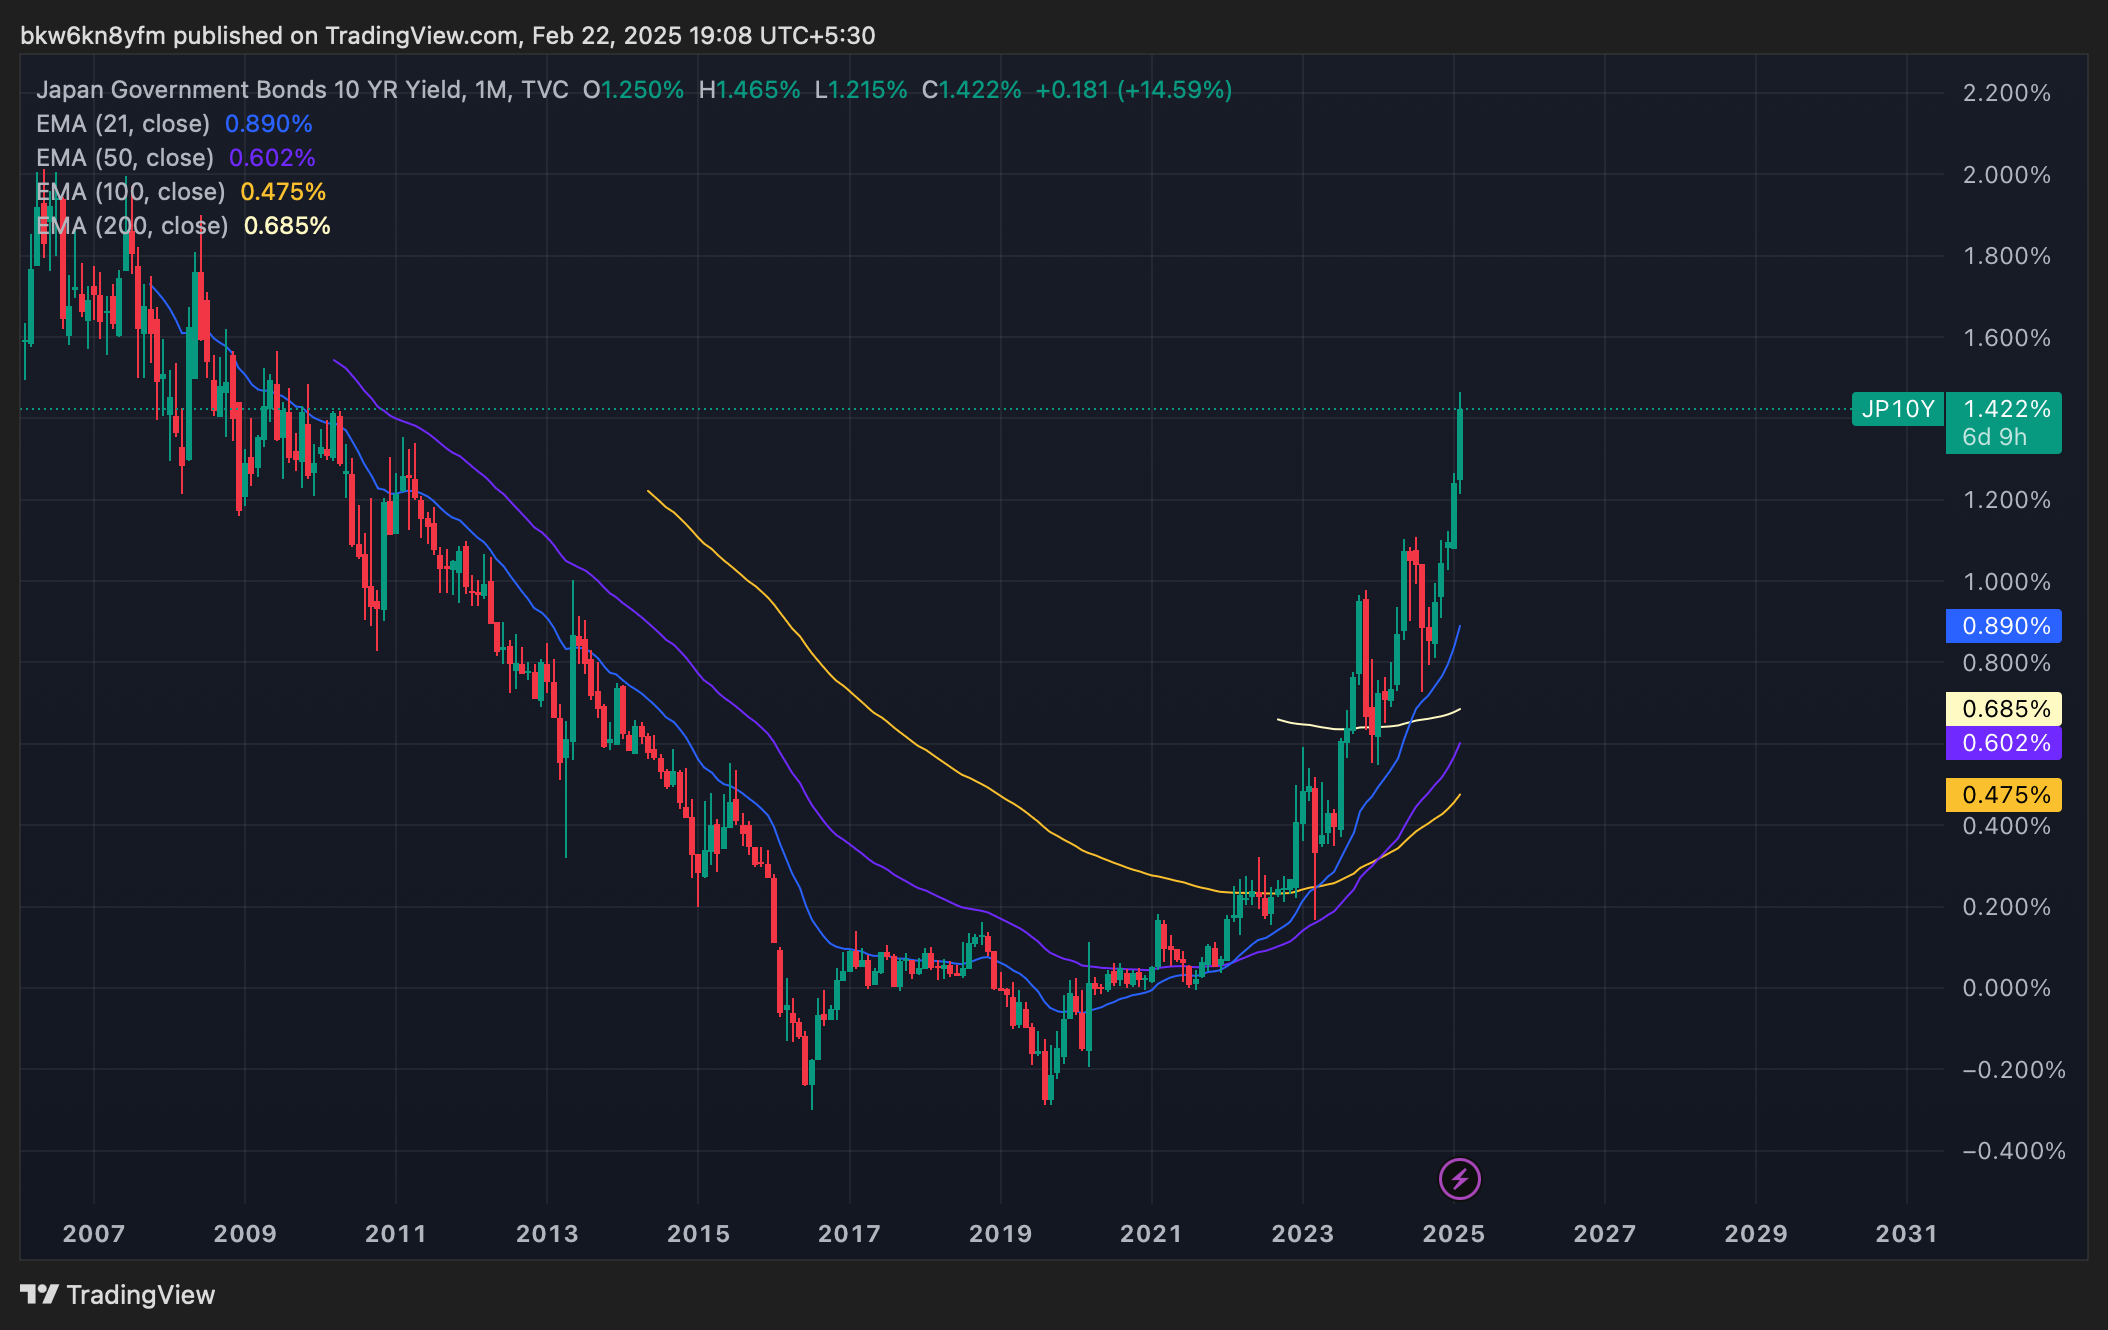Click the orange 0.475% EMA 100 label

[2004, 795]
